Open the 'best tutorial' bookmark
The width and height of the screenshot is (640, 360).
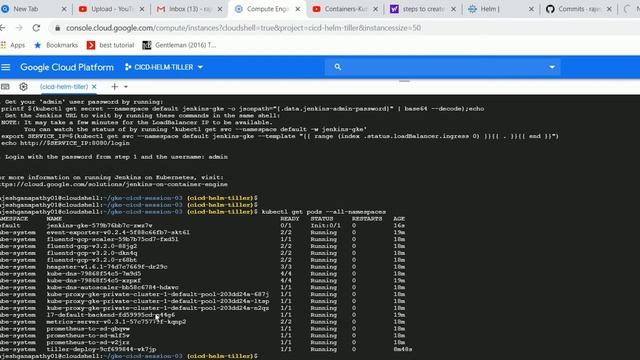coord(111,45)
